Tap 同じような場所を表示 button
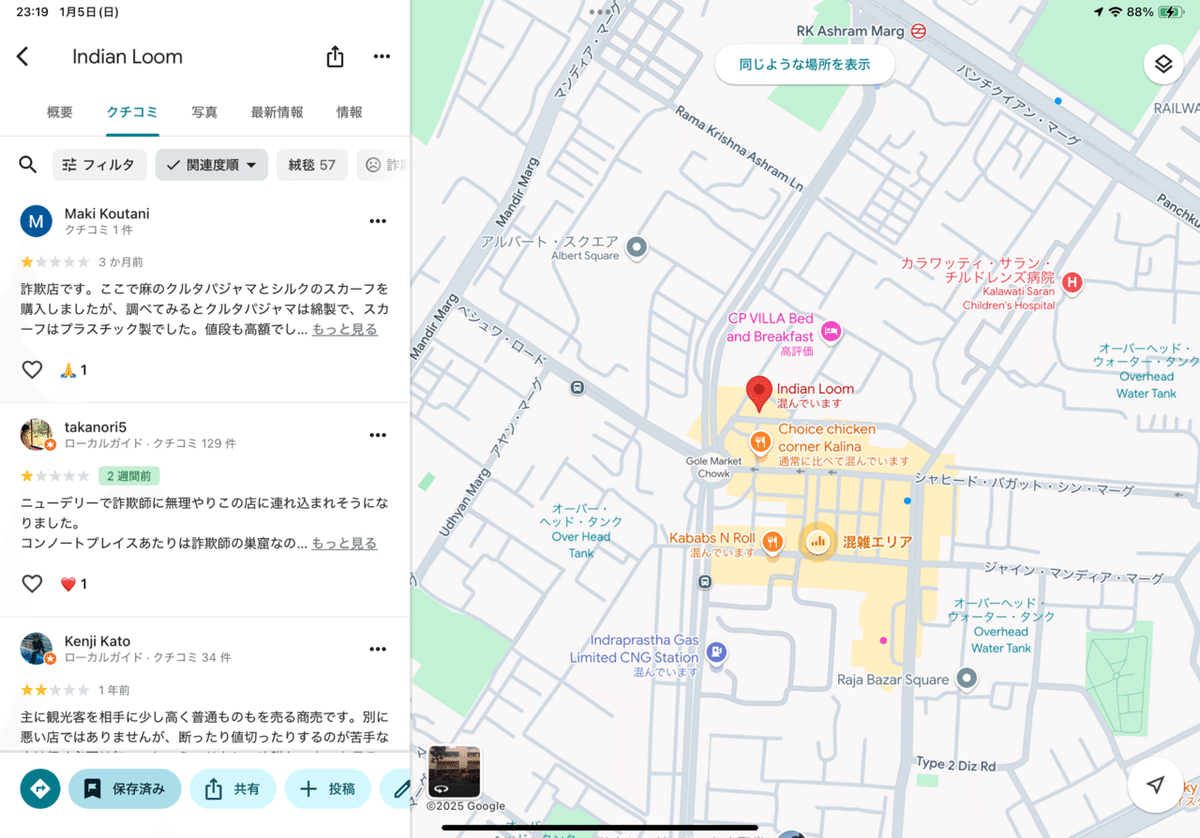 click(804, 64)
